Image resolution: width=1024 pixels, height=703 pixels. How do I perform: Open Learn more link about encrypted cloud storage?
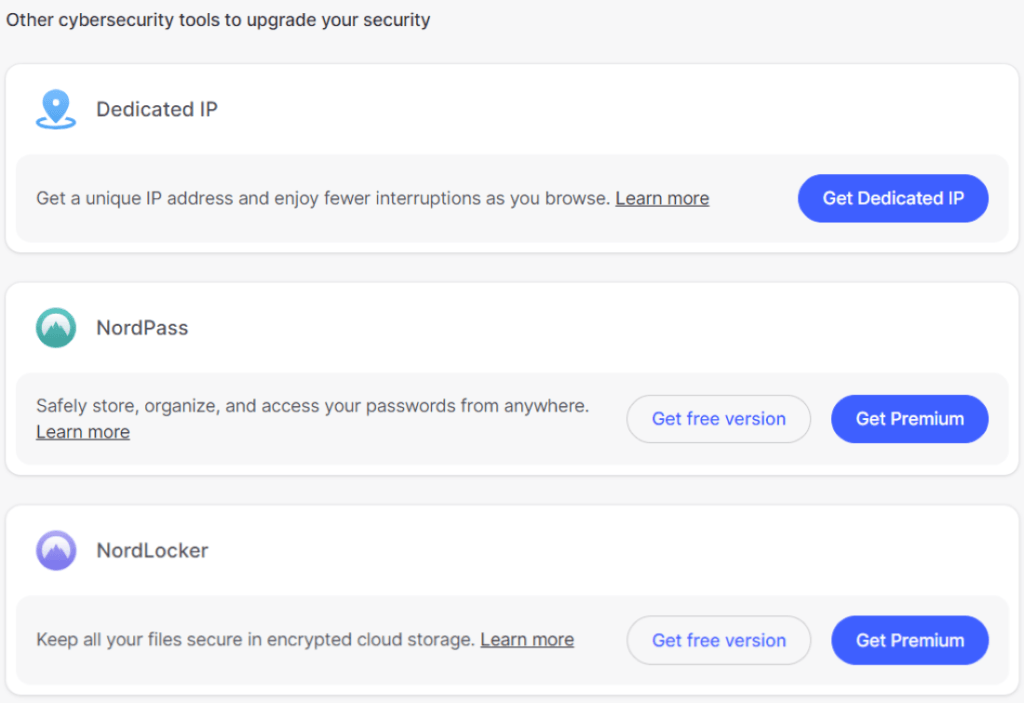point(527,640)
